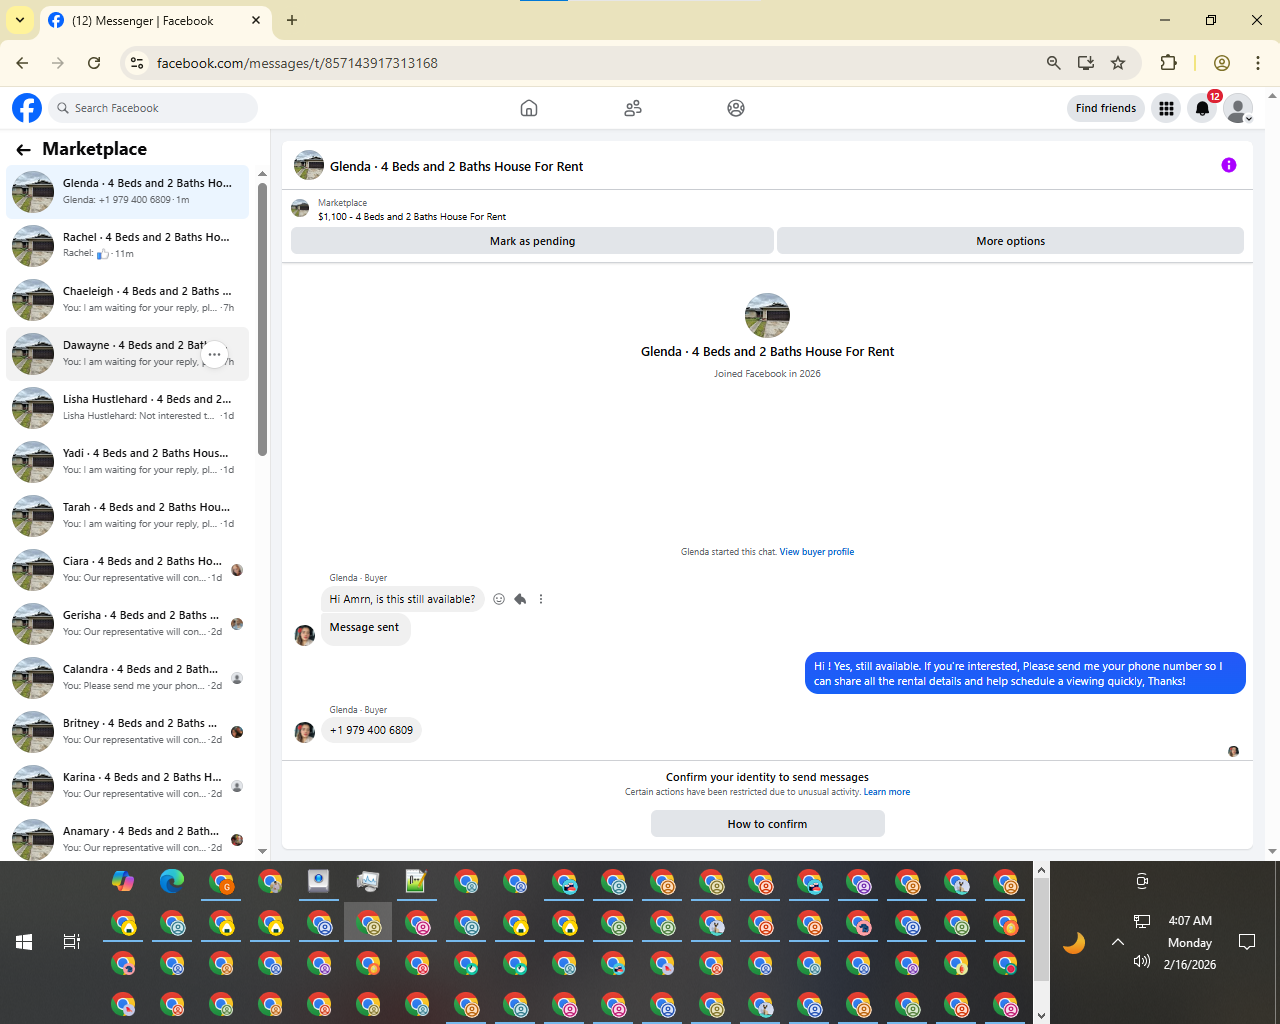Open tab search dropdown arrow
Viewport: 1280px width, 1024px height.
point(19,20)
